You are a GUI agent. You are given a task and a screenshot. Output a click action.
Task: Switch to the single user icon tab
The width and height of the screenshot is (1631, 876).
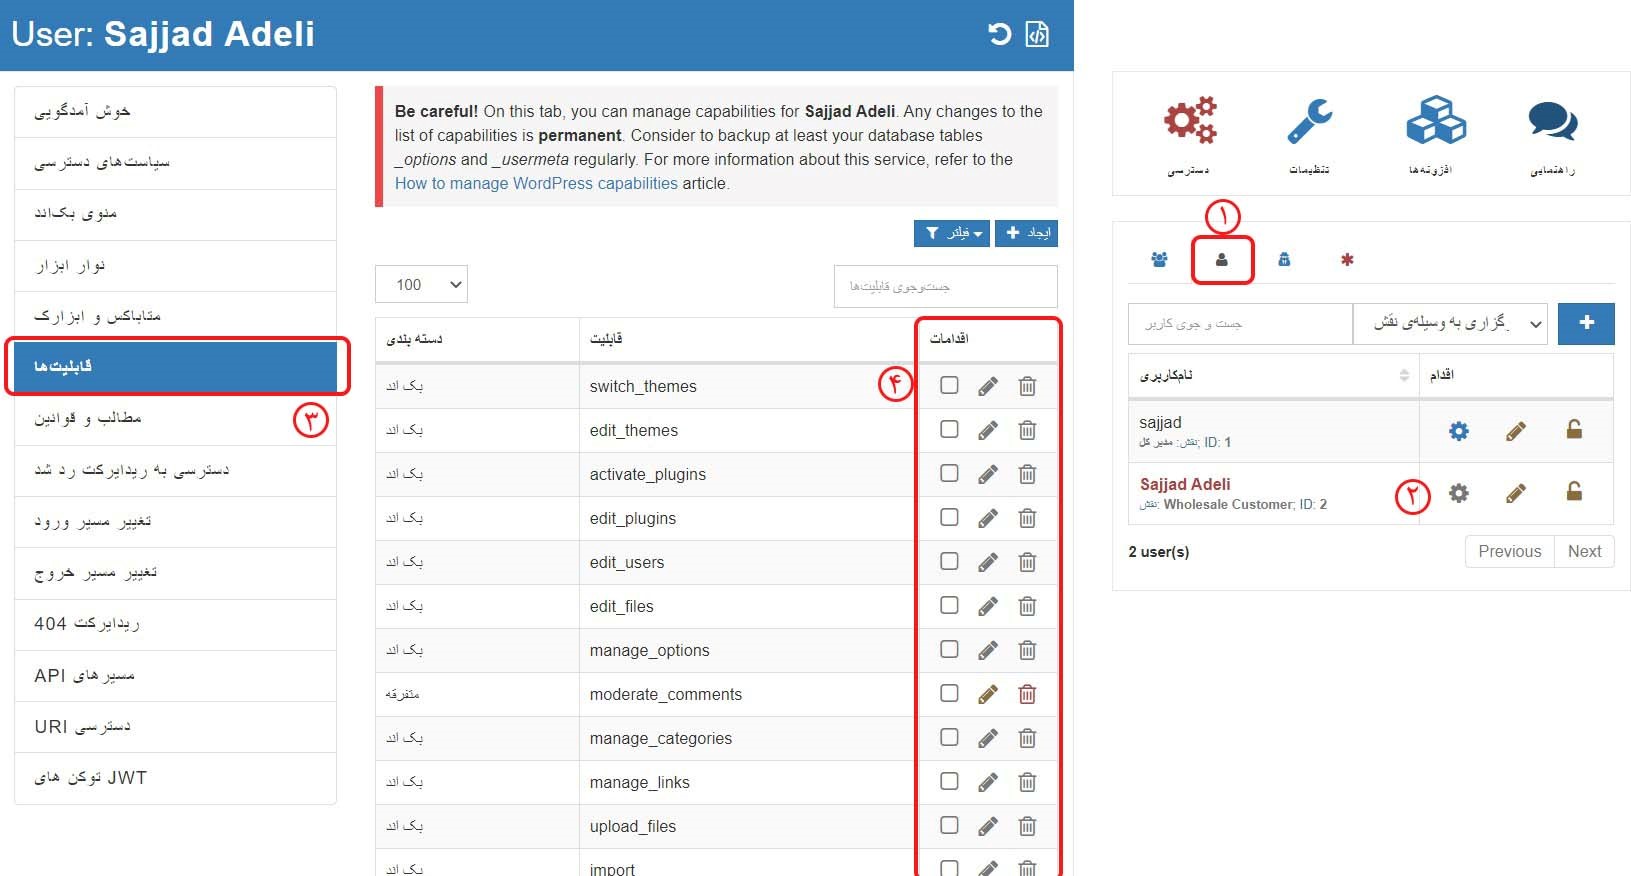1221,260
